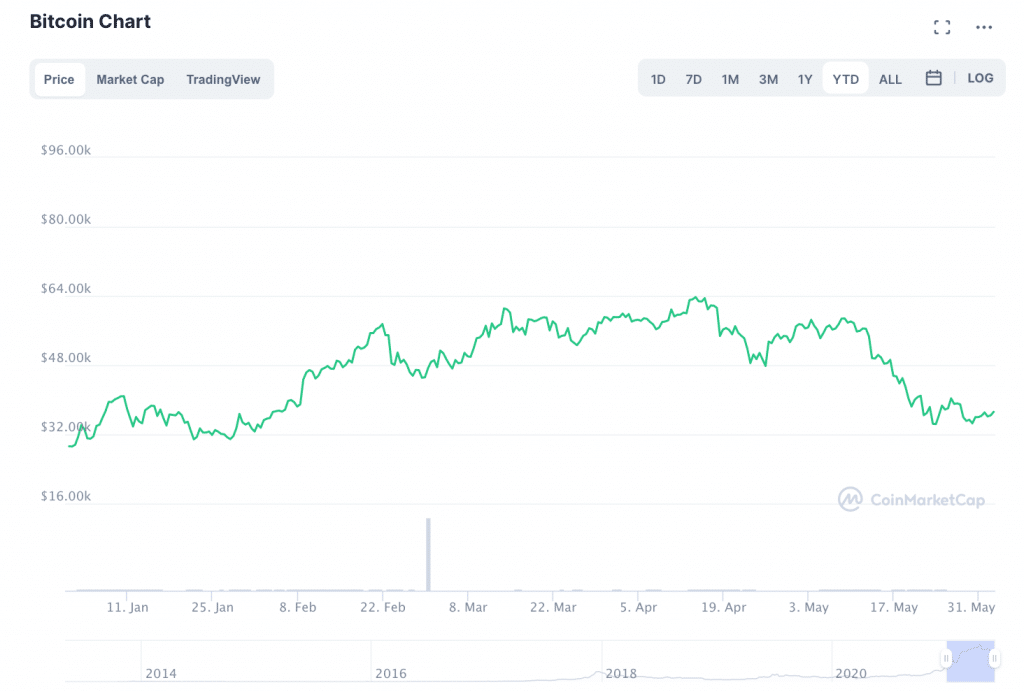Select the 1M time range

730,79
